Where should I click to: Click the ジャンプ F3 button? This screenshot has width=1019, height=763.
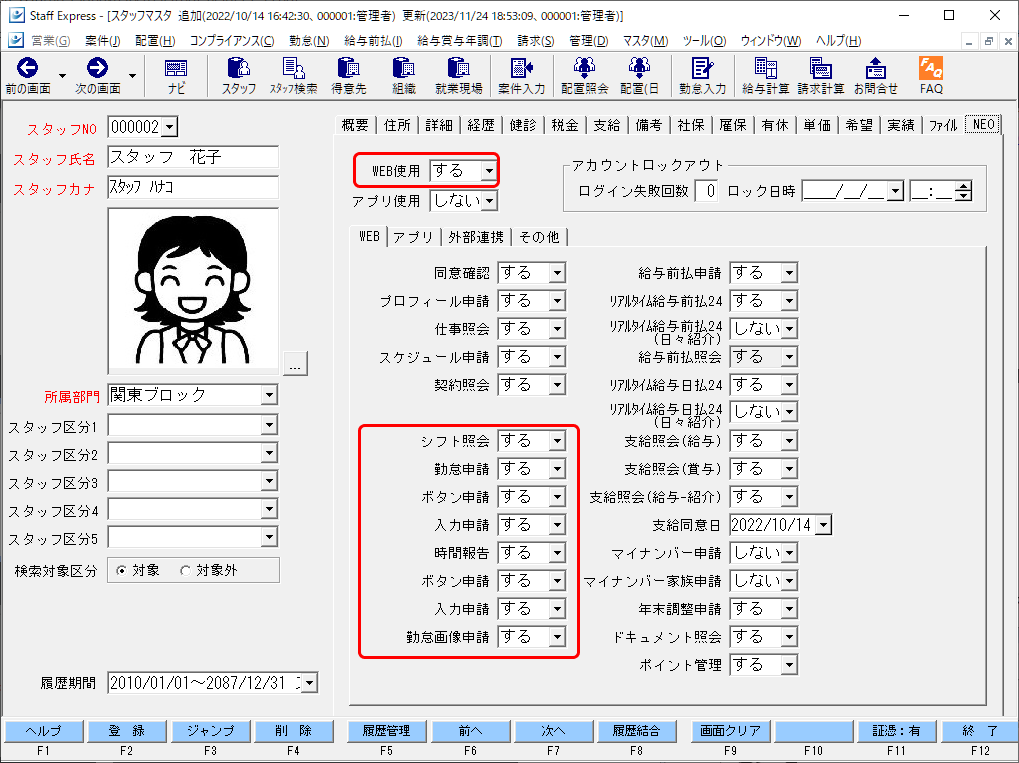click(x=211, y=731)
